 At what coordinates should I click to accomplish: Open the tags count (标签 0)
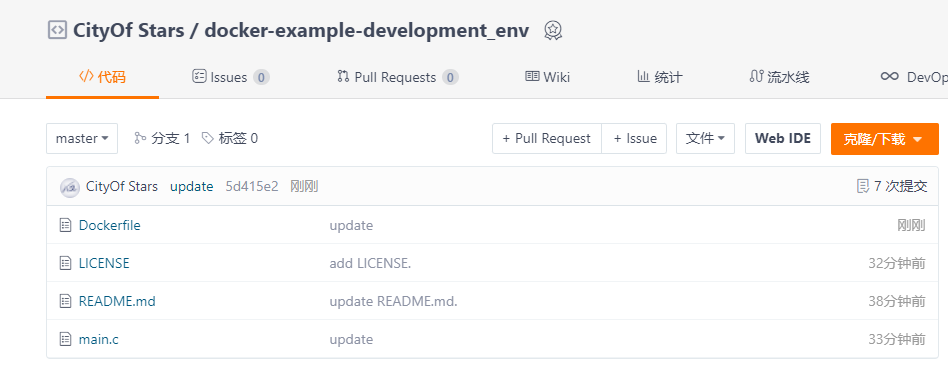tap(230, 138)
